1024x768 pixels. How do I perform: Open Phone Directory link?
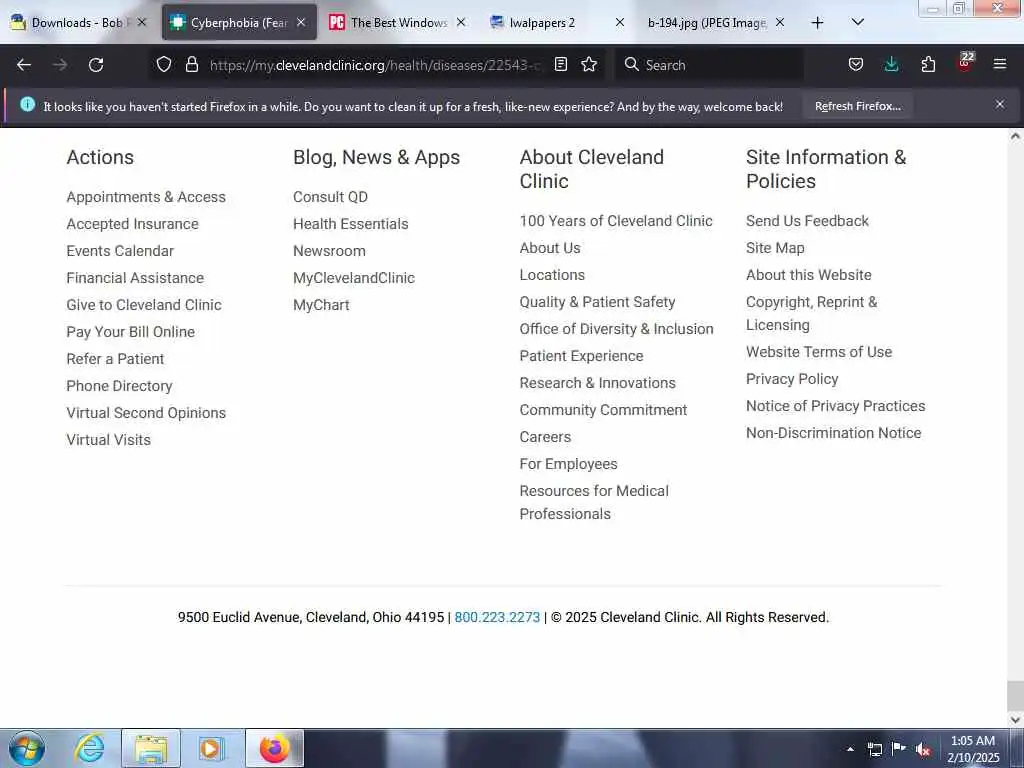click(x=120, y=386)
